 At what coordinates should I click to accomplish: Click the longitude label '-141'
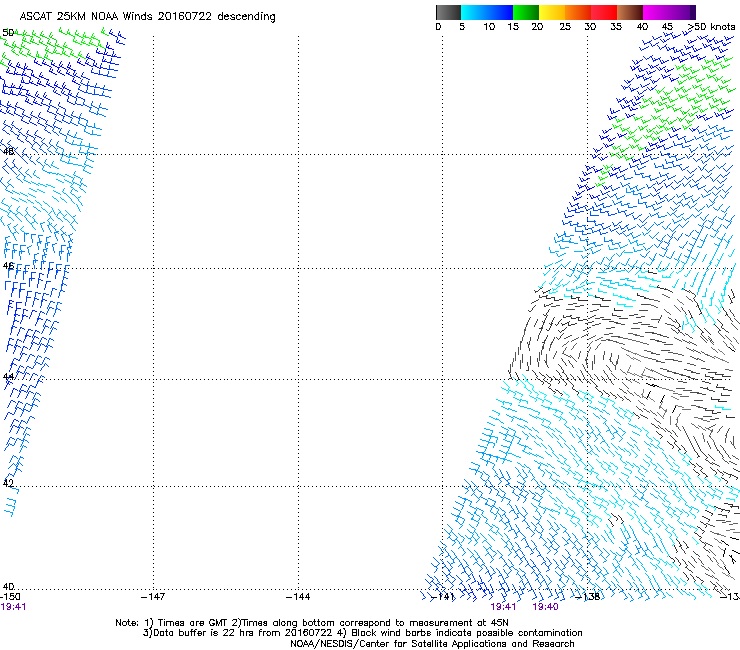pos(443,597)
